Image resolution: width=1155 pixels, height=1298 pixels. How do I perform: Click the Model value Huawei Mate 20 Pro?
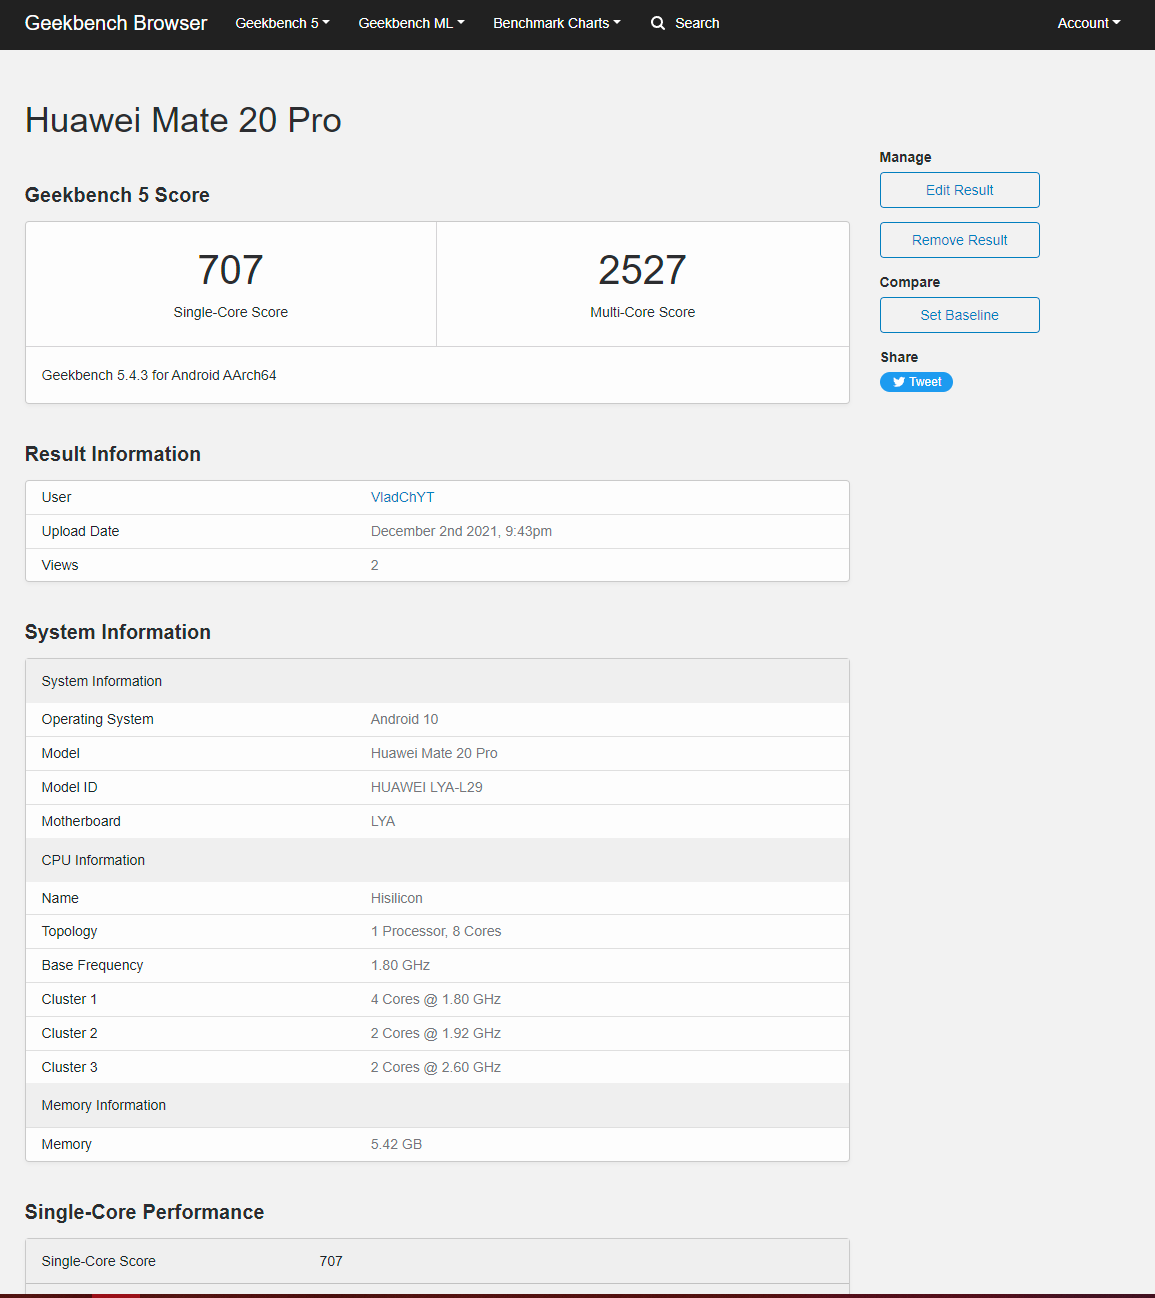(x=434, y=753)
